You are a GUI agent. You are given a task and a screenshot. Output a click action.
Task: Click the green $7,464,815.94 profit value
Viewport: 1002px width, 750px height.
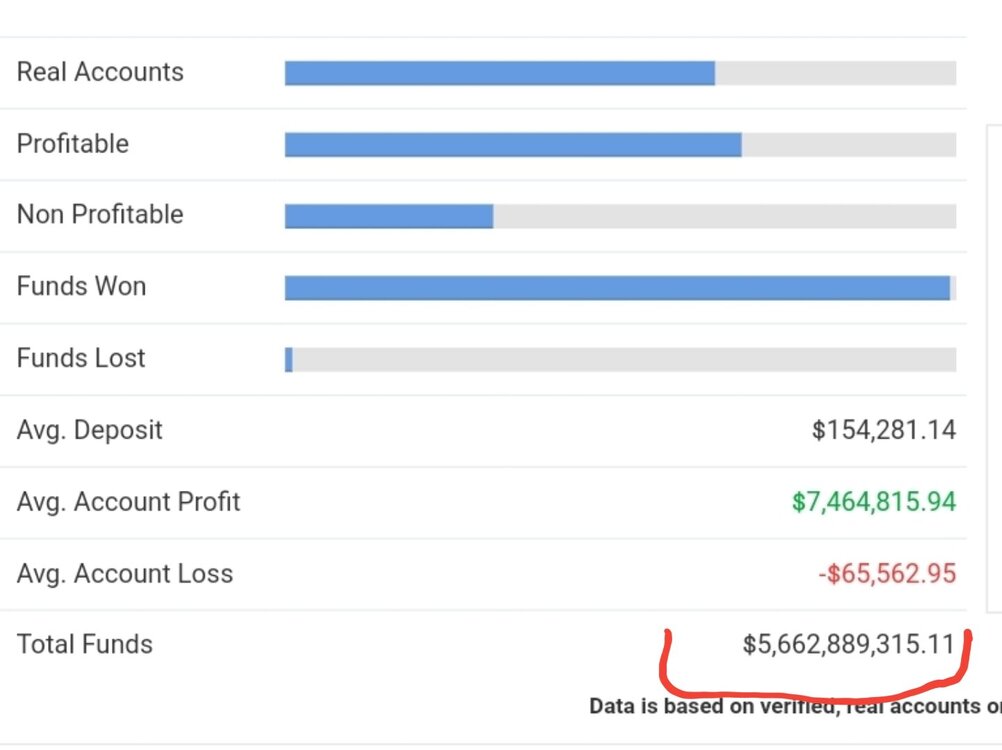click(874, 502)
